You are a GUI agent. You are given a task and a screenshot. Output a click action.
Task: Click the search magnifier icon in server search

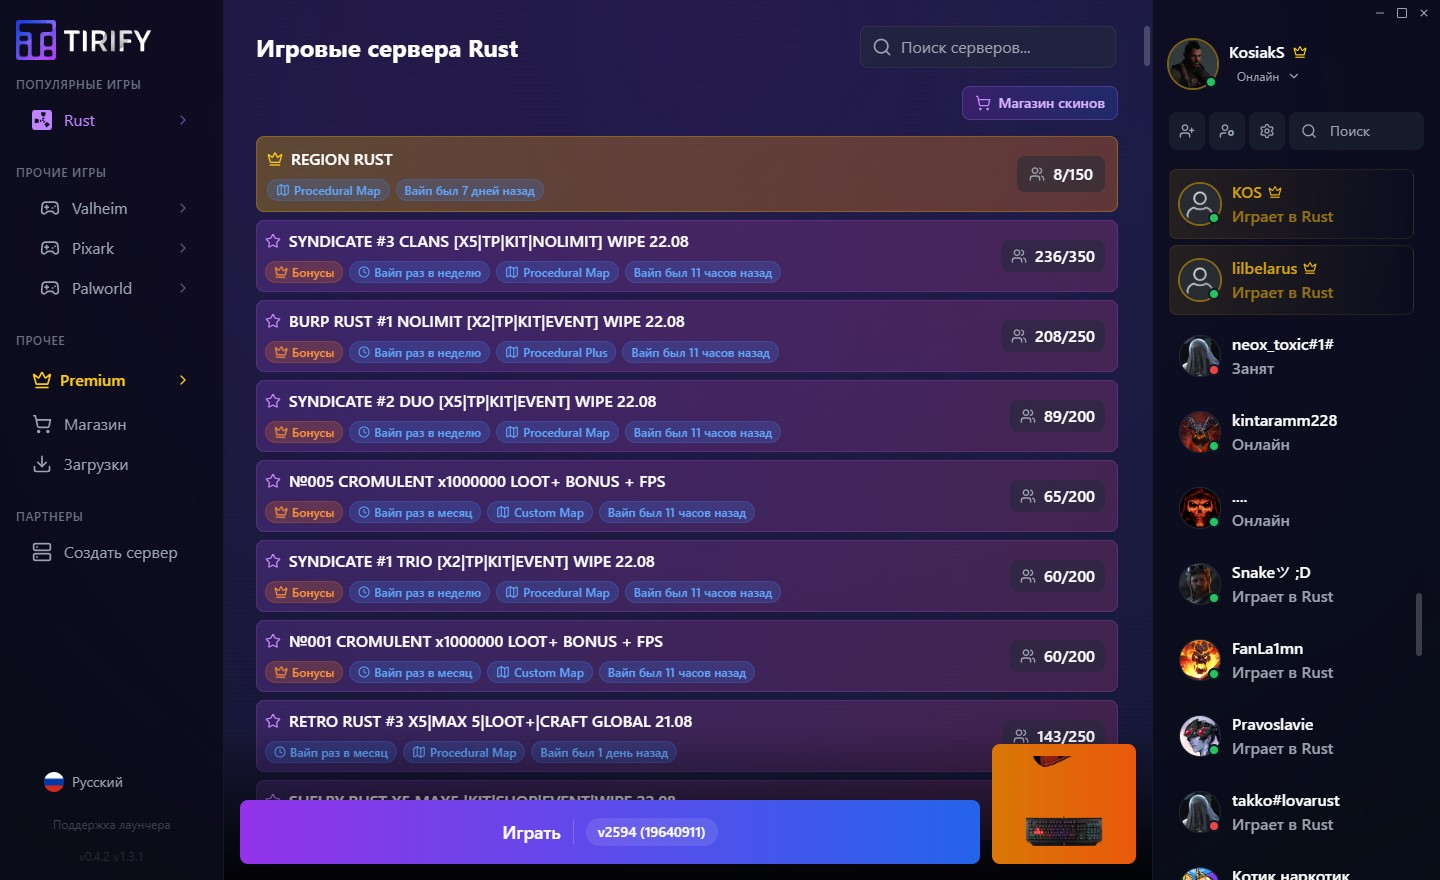click(x=882, y=47)
